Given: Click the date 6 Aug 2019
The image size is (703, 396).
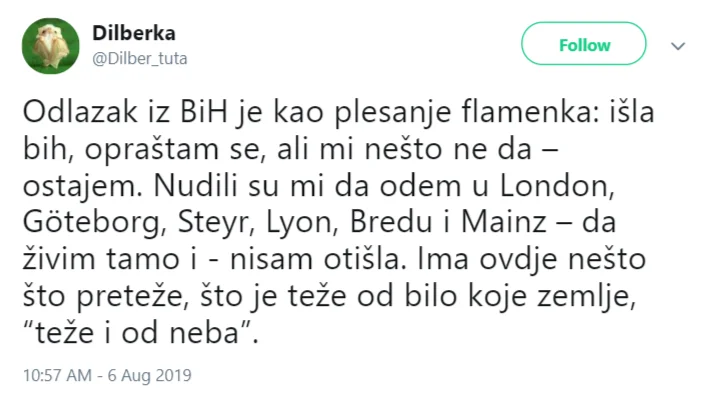Looking at the screenshot, I should point(149,375).
